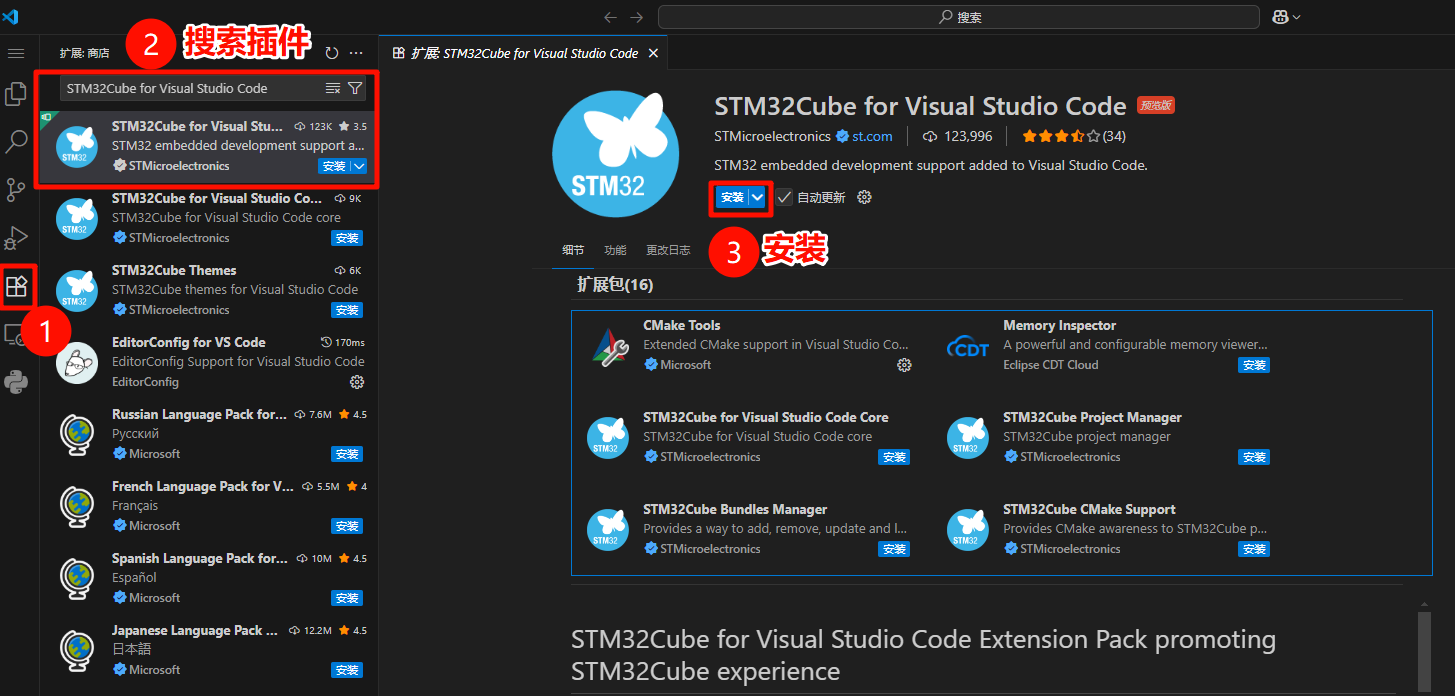Open the Copilot icon in title bar
1455x696 pixels.
[1279, 17]
